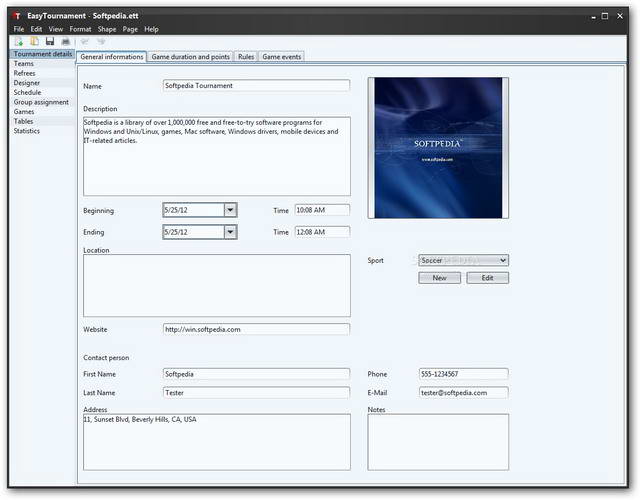Viewport: 640px width, 500px height.
Task: Click the greyed Undo arrow icon
Action: [85, 42]
